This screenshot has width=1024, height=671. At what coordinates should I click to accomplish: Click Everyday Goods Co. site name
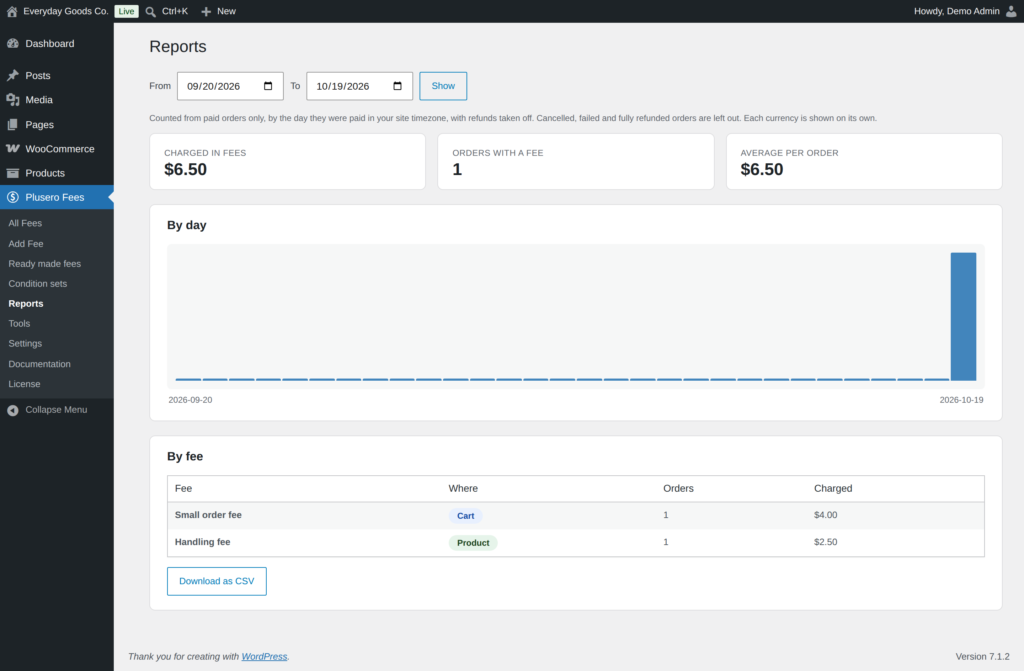pos(65,11)
